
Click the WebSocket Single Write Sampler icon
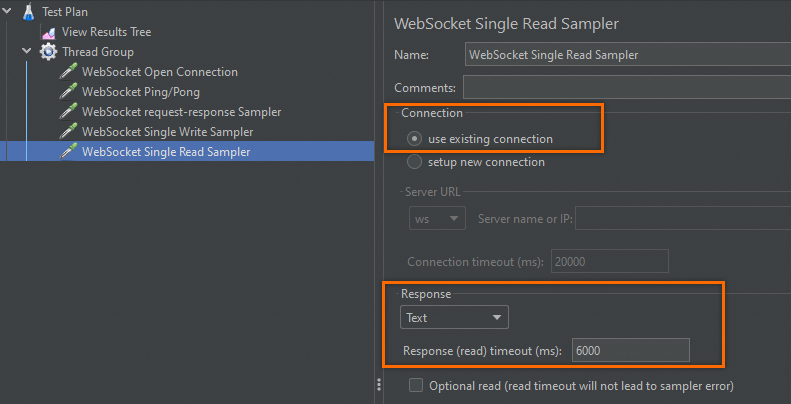click(x=68, y=132)
